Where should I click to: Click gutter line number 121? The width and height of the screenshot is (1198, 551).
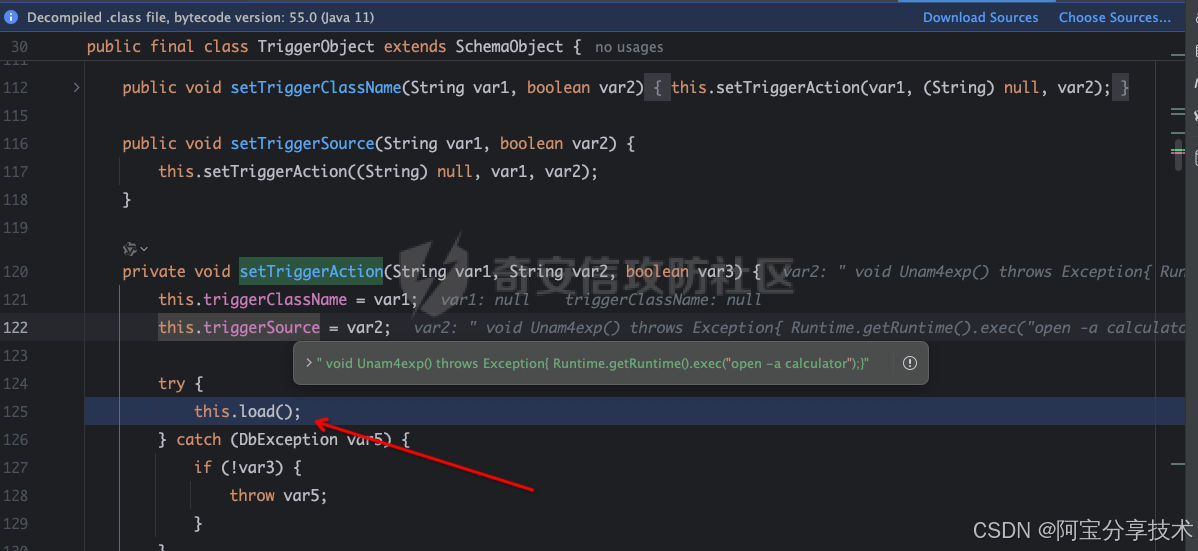pos(15,300)
